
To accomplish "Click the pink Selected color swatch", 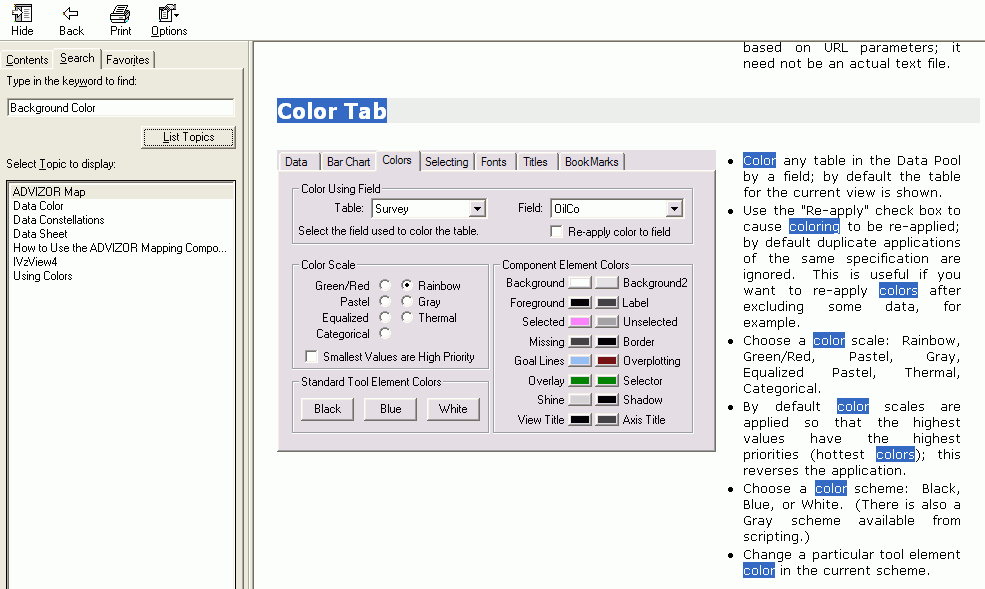I will click(580, 322).
